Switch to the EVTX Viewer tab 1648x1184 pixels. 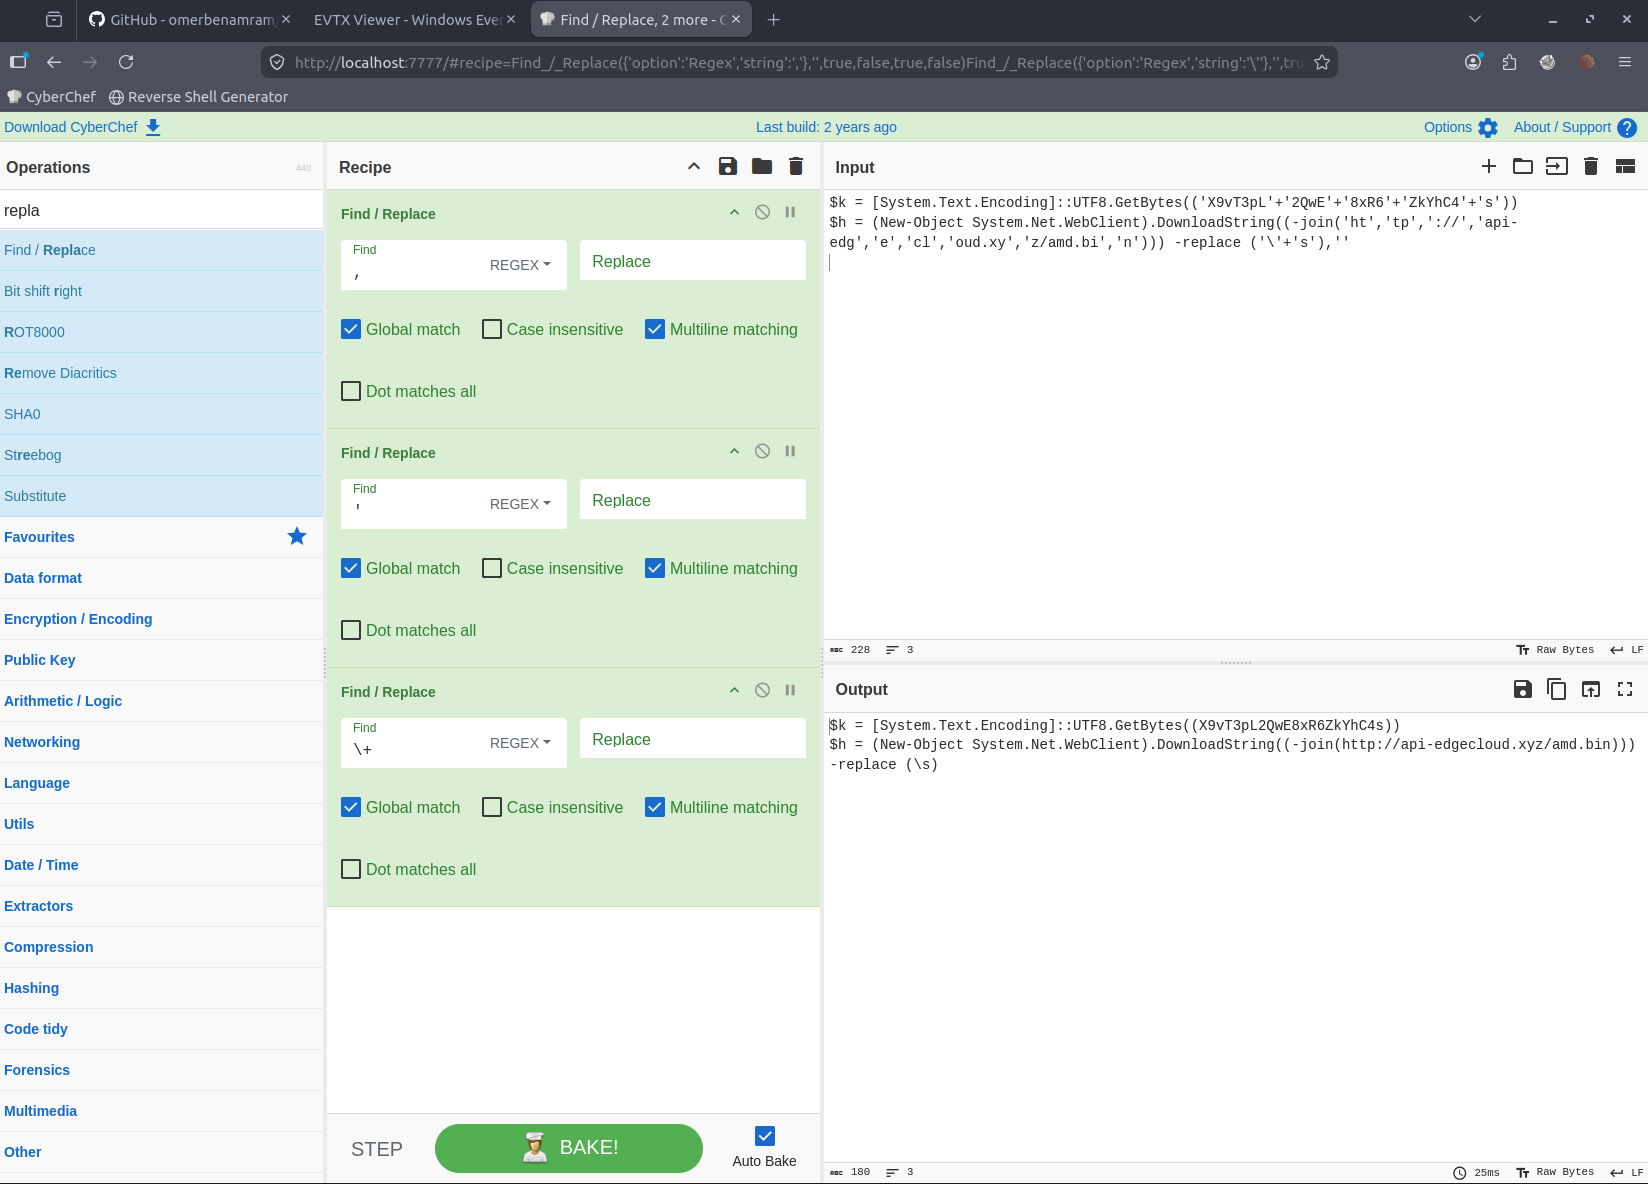(x=414, y=19)
